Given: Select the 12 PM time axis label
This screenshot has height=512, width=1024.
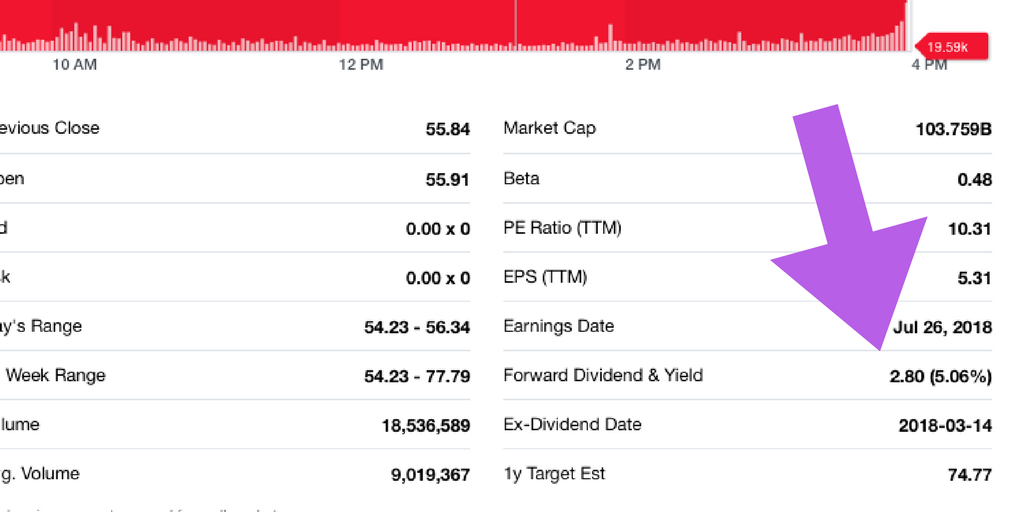Looking at the screenshot, I should (361, 65).
